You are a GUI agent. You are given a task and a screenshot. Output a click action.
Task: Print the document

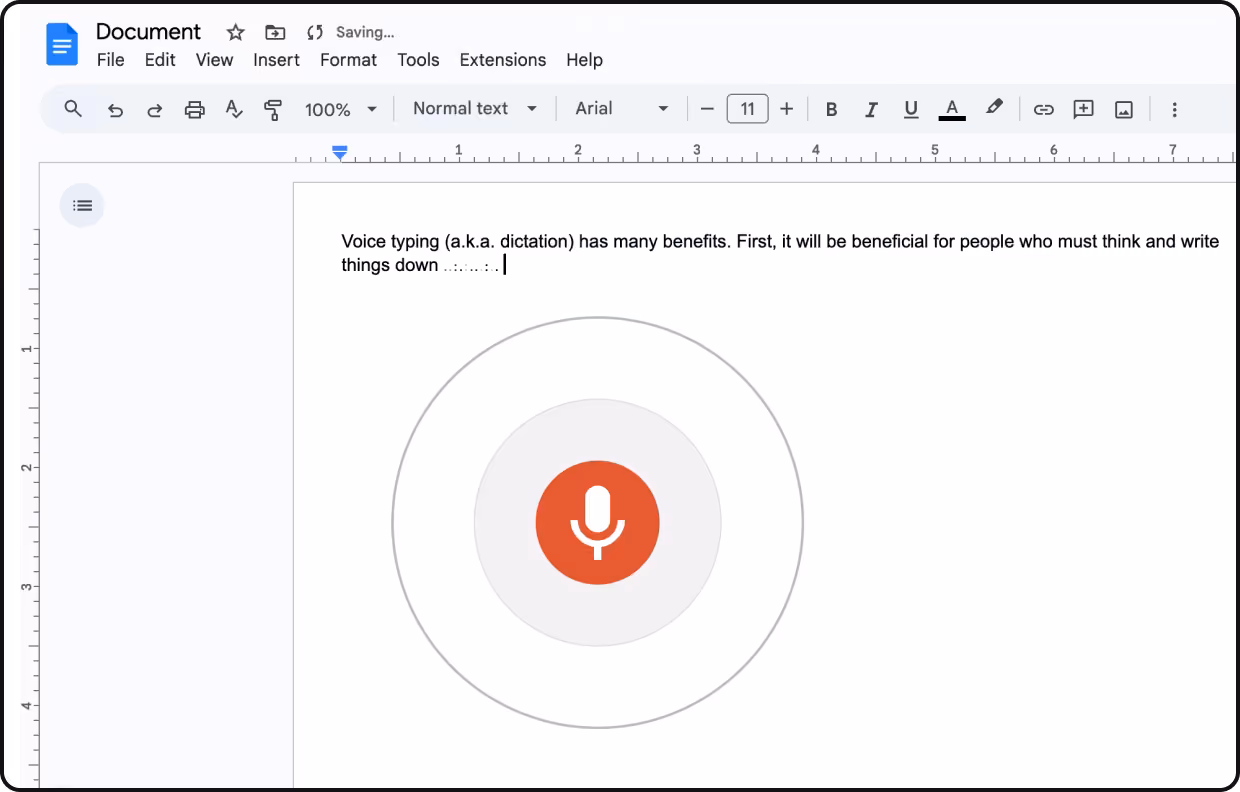195,110
